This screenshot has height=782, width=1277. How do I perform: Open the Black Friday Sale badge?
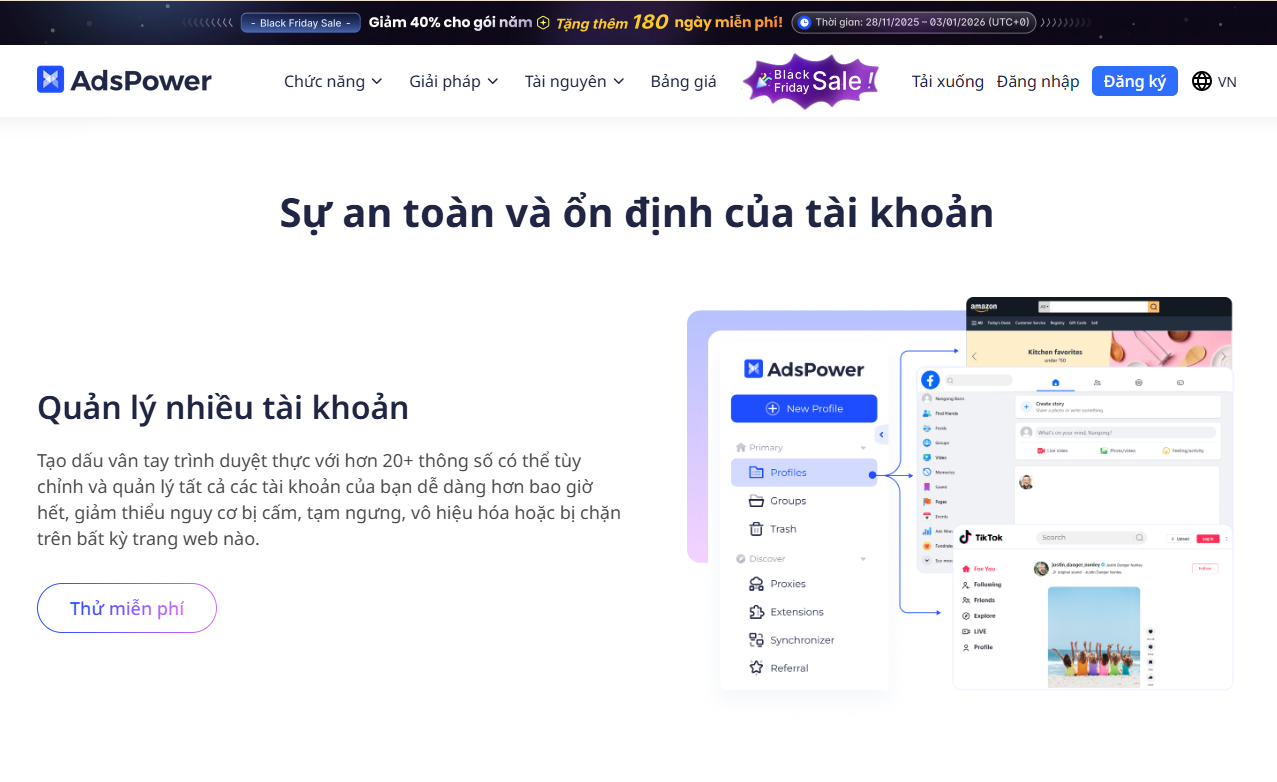(813, 81)
